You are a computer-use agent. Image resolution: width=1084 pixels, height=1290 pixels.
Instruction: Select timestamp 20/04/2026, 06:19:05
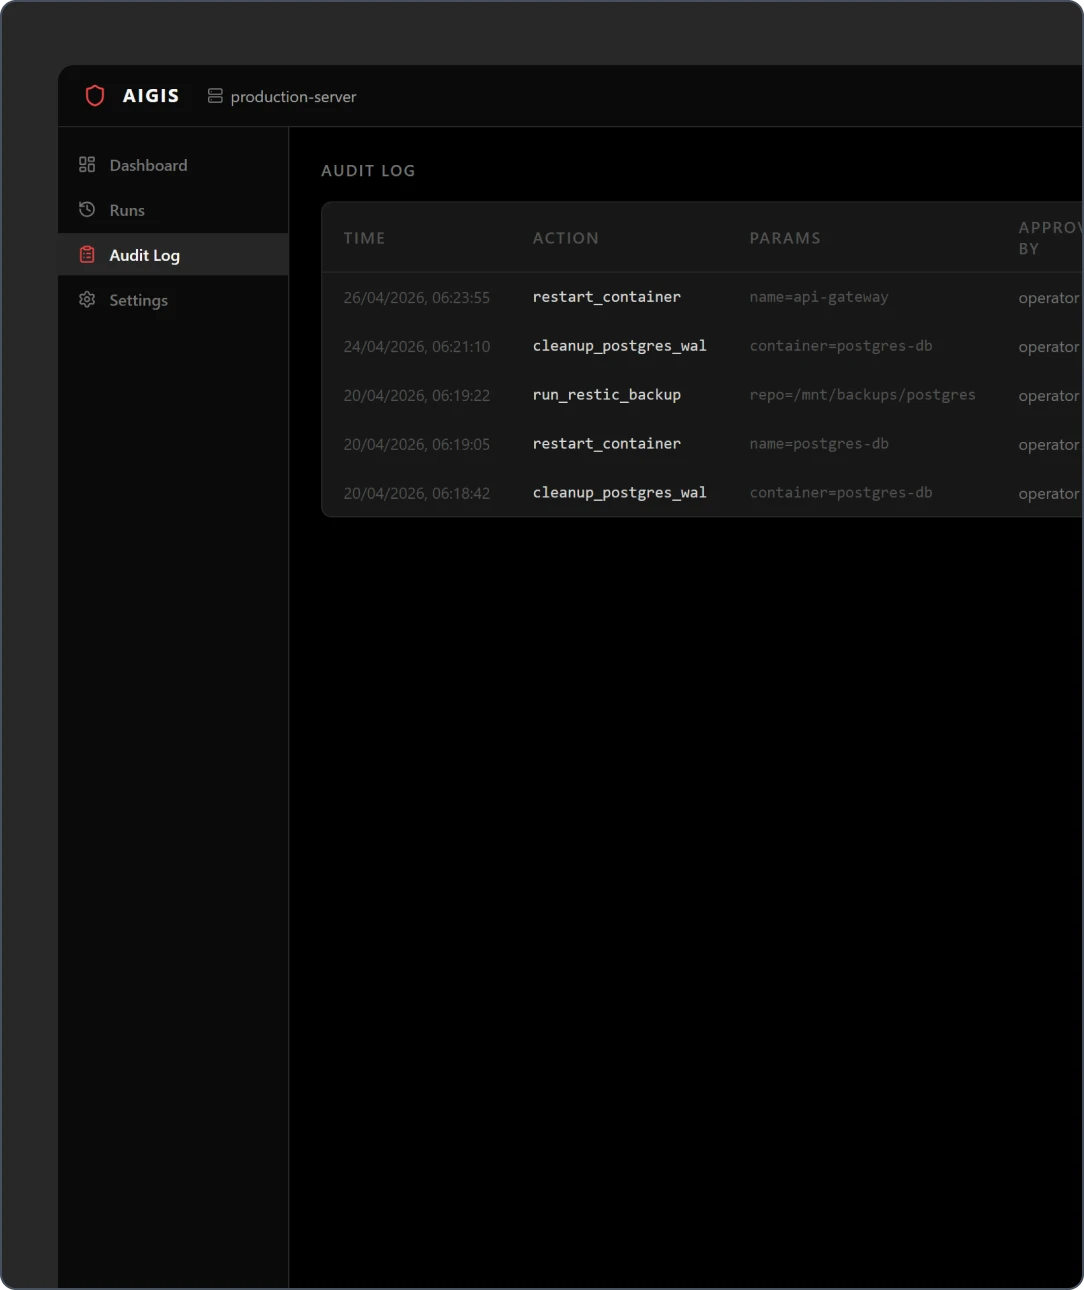[417, 445]
